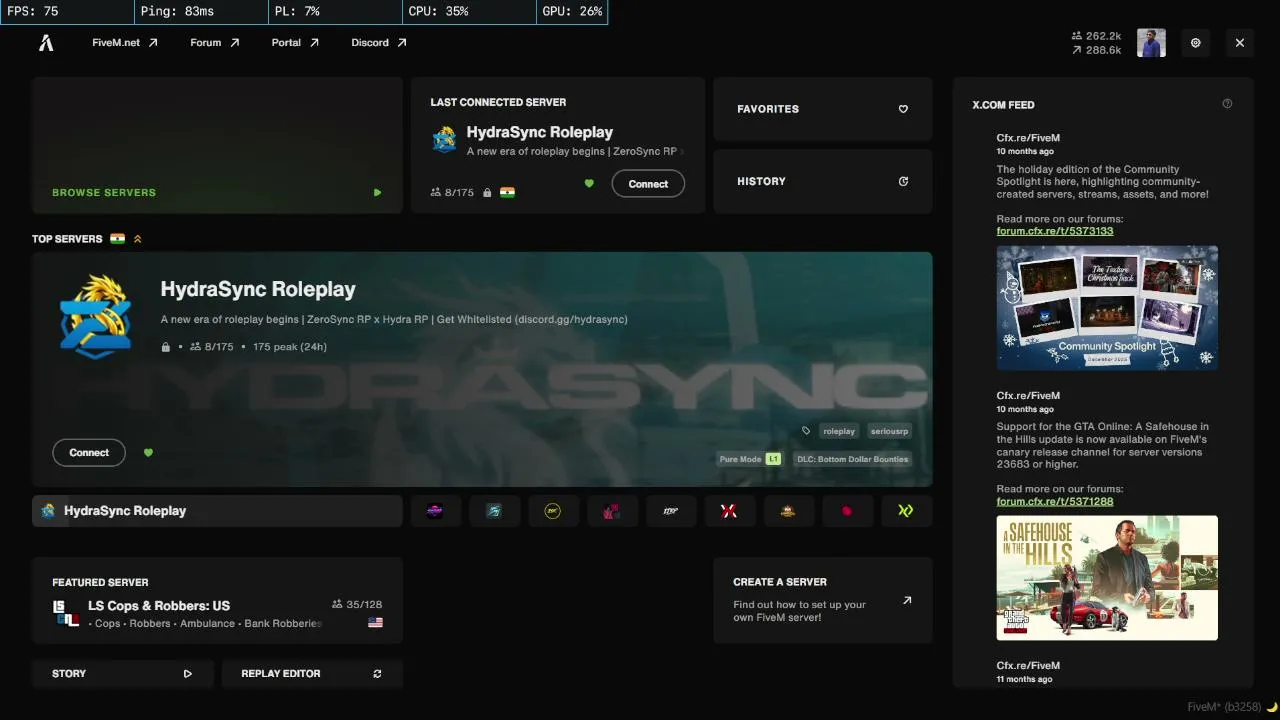1280x720 pixels.
Task: Click the FiveM logo icon
Action: pyautogui.click(x=46, y=43)
